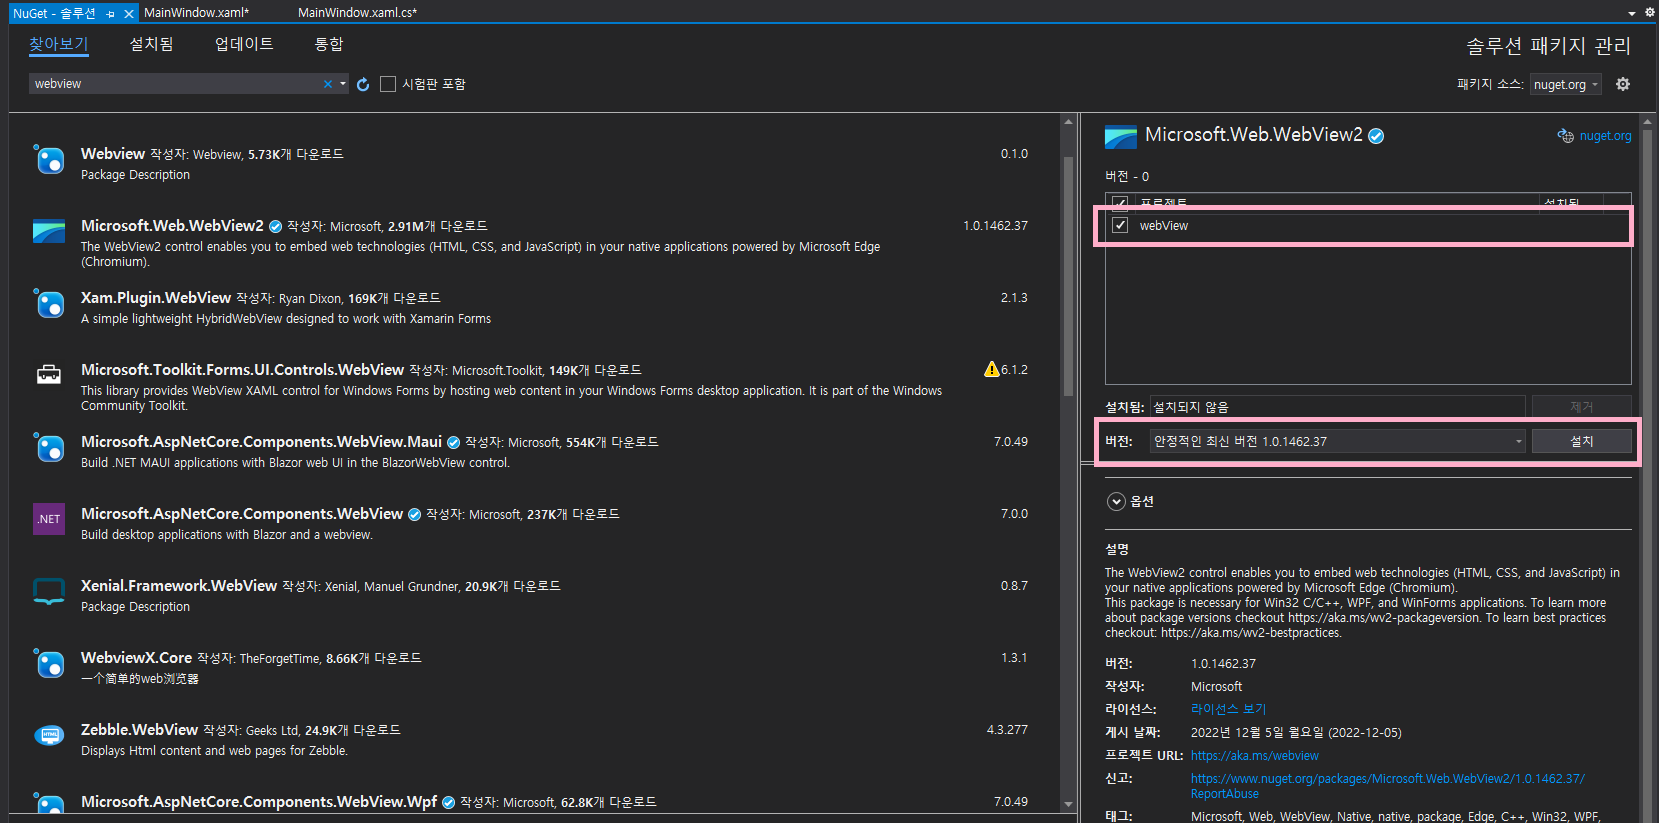Click the Webview 0.1.0 package icon
The image size is (1659, 823).
click(49, 159)
